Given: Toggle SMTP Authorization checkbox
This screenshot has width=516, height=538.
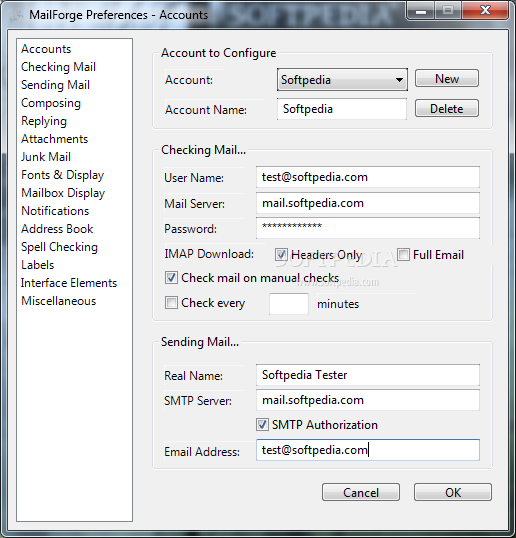Looking at the screenshot, I should 262,425.
